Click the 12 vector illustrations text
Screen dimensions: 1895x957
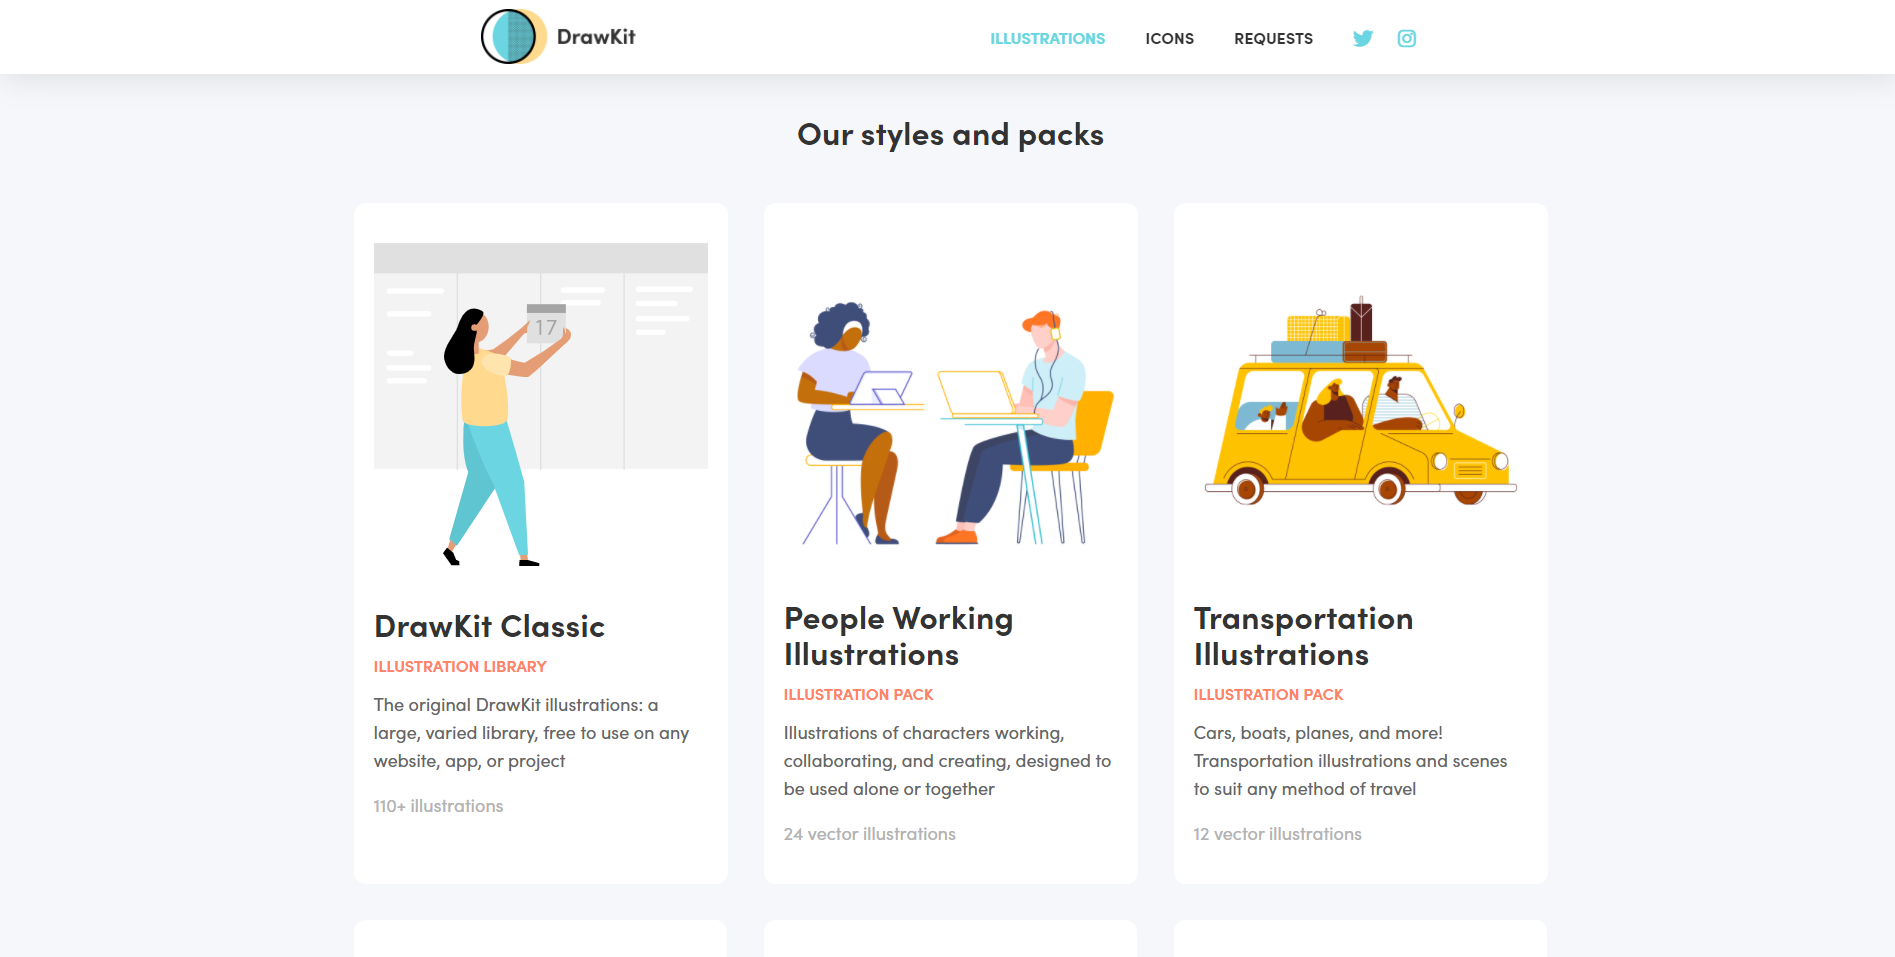click(1277, 834)
